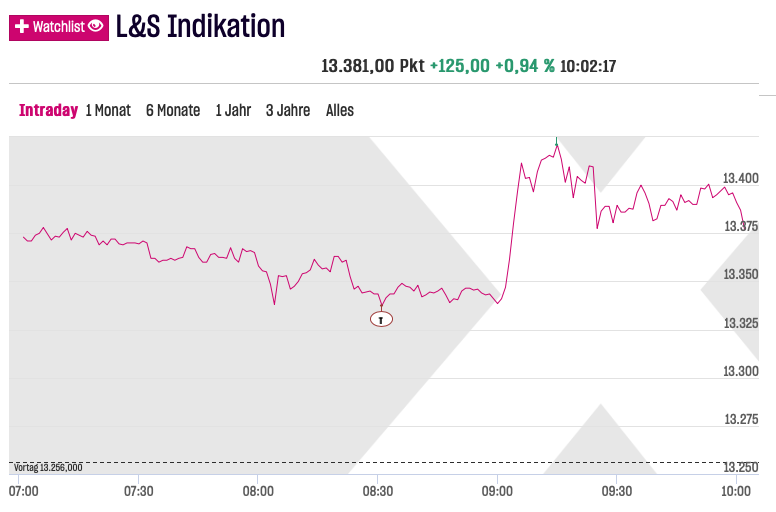Click the 13.400 price axis label
Viewport: 776px width, 512px height.
[741, 178]
